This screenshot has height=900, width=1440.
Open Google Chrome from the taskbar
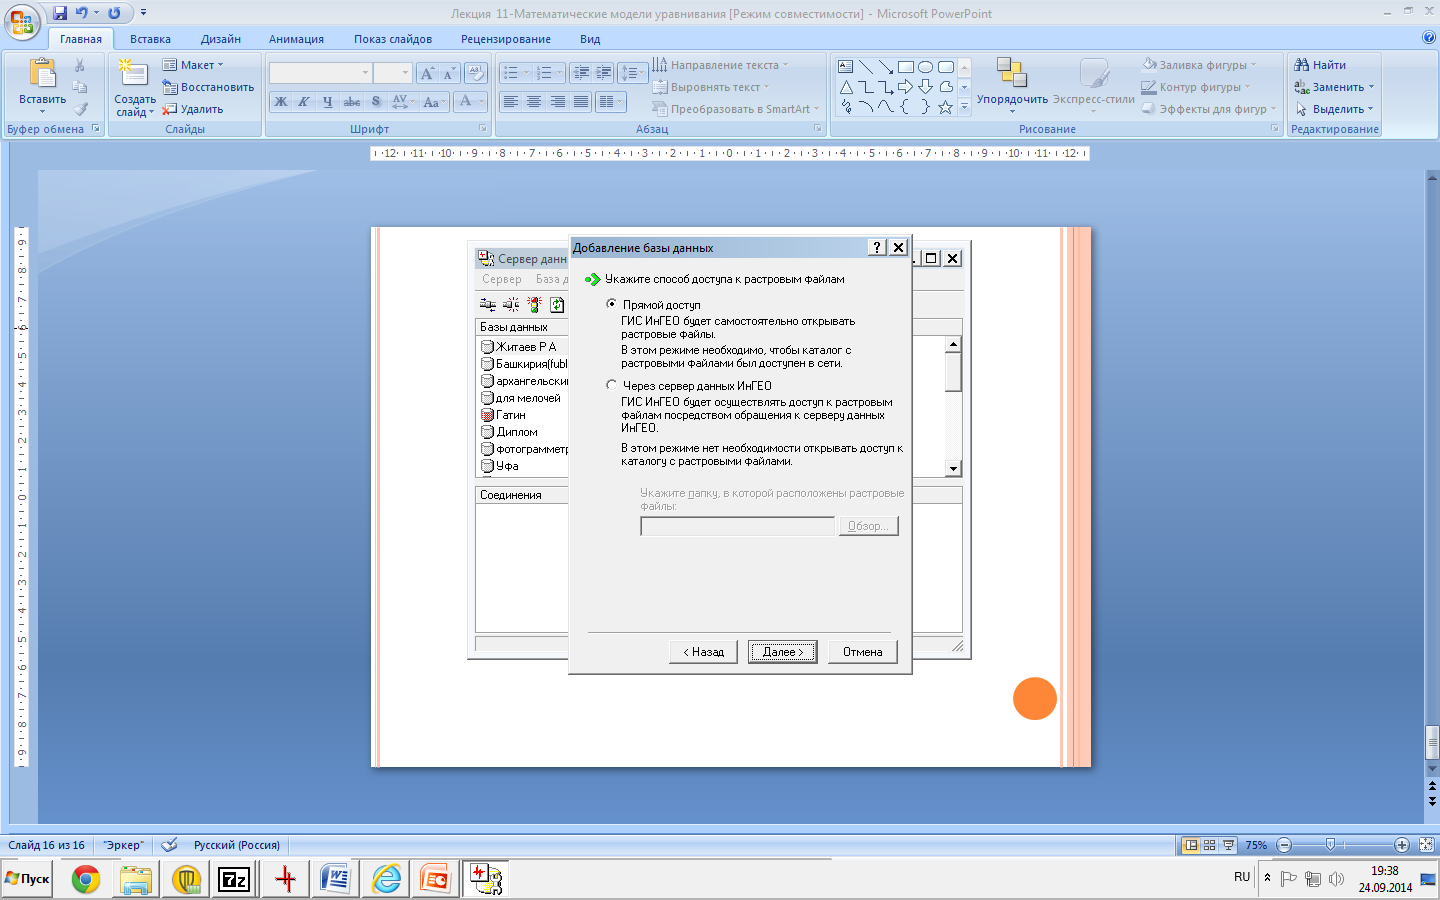pyautogui.click(x=86, y=880)
